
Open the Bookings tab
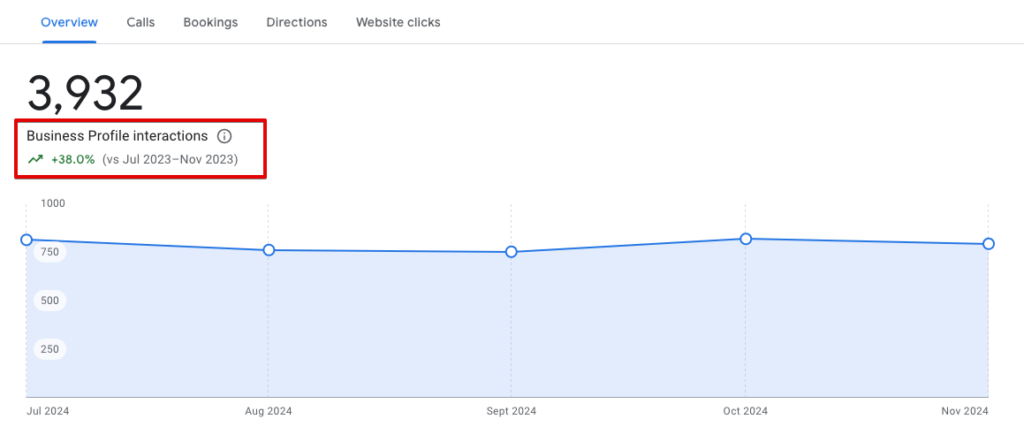coord(210,22)
